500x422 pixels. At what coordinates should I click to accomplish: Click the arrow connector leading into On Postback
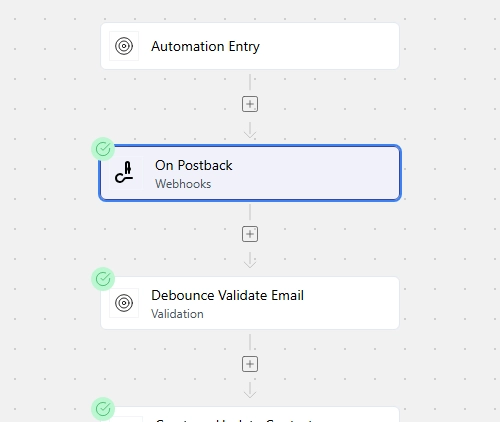[x=250, y=130]
